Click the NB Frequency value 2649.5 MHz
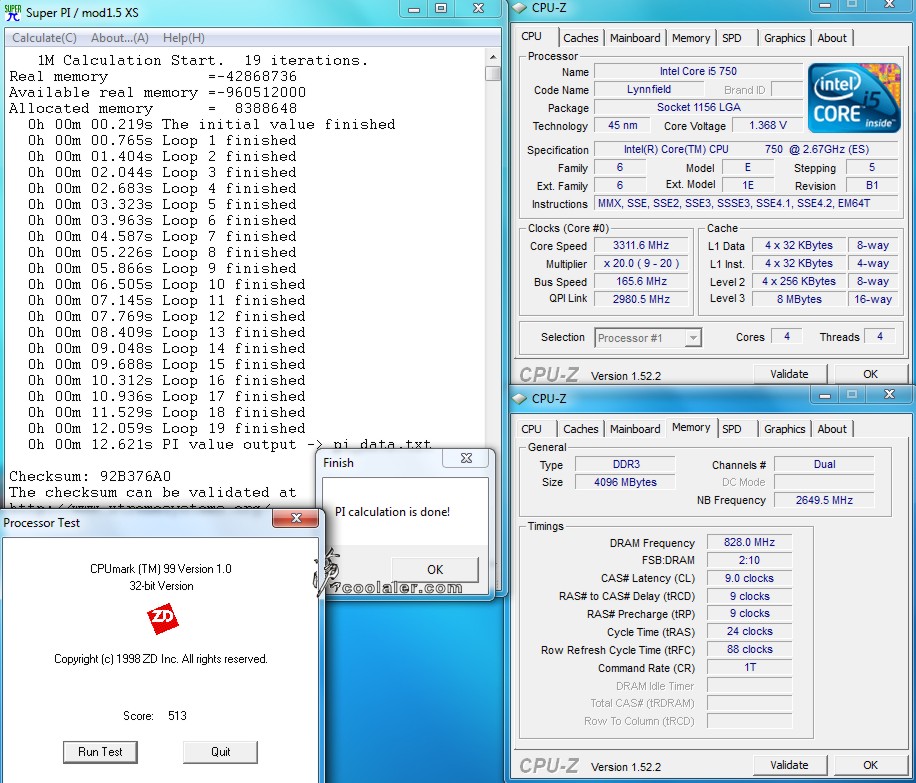The height and width of the screenshot is (783, 916). 824,500
